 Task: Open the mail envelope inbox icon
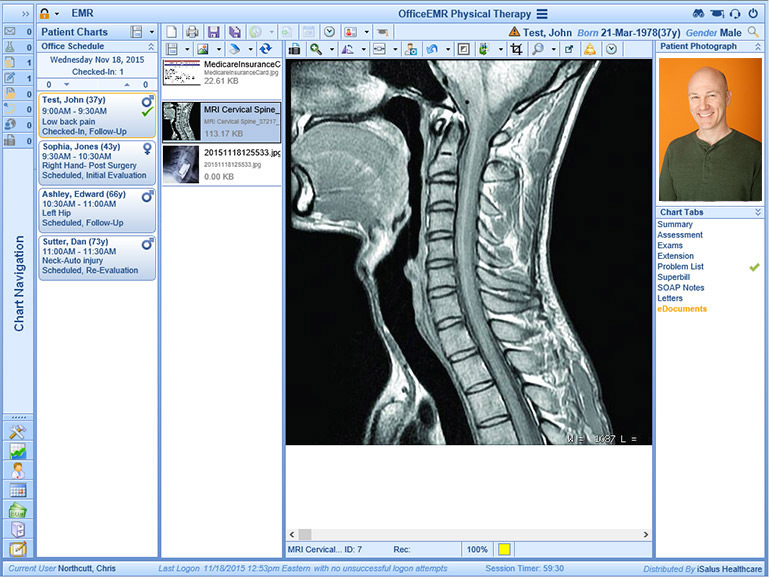coord(10,31)
